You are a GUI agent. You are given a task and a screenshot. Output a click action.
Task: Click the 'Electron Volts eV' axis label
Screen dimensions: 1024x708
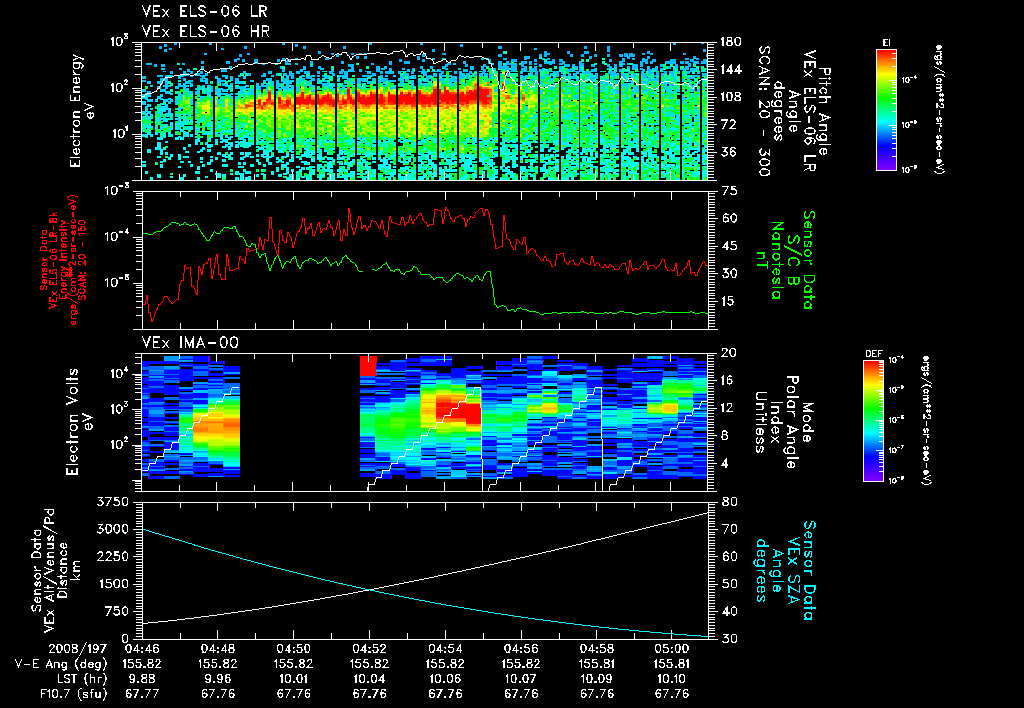pyautogui.click(x=78, y=422)
